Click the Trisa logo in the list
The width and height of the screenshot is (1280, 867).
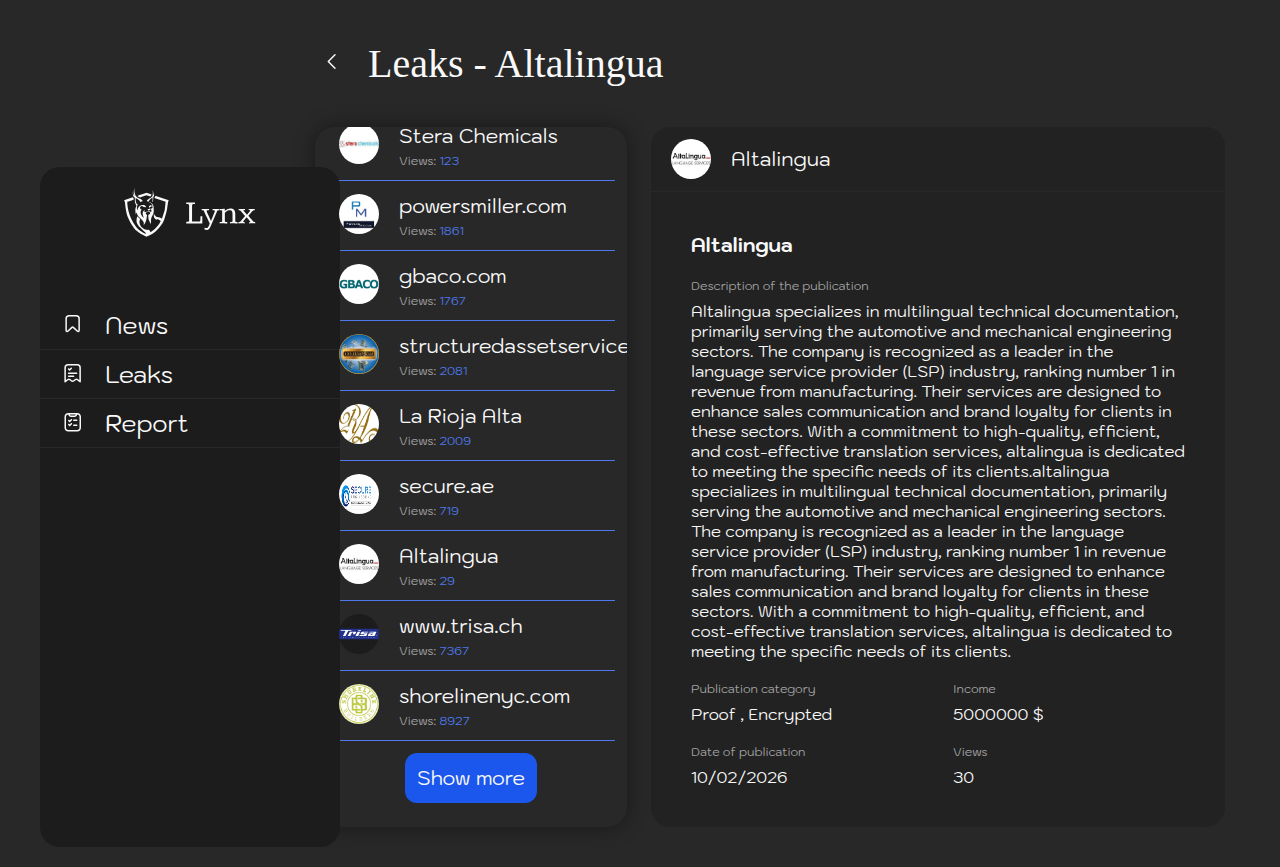[x=359, y=634]
